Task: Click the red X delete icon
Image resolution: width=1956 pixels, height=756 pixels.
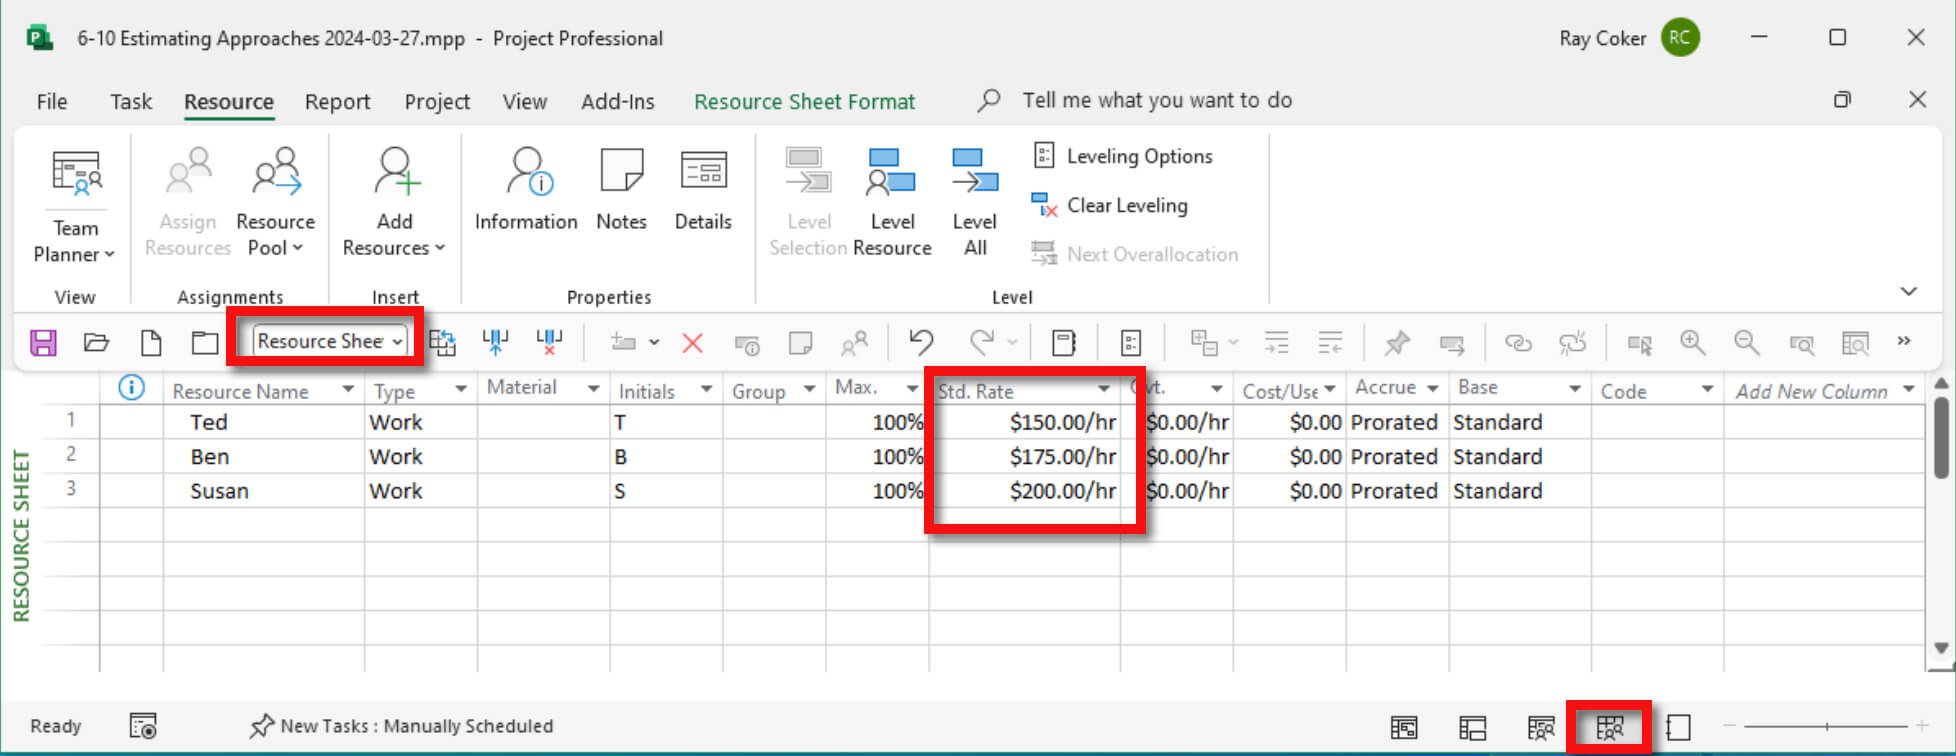Action: click(x=692, y=343)
